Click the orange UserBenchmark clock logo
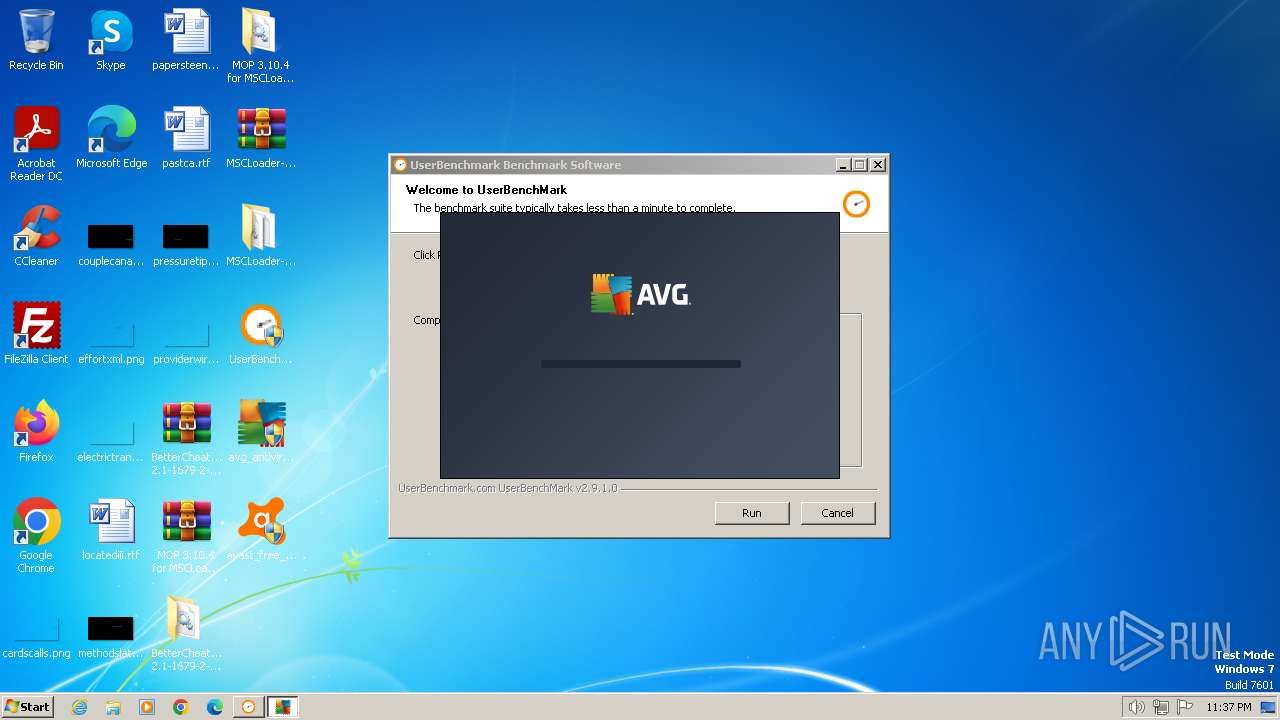The height and width of the screenshot is (720, 1280). tap(856, 204)
